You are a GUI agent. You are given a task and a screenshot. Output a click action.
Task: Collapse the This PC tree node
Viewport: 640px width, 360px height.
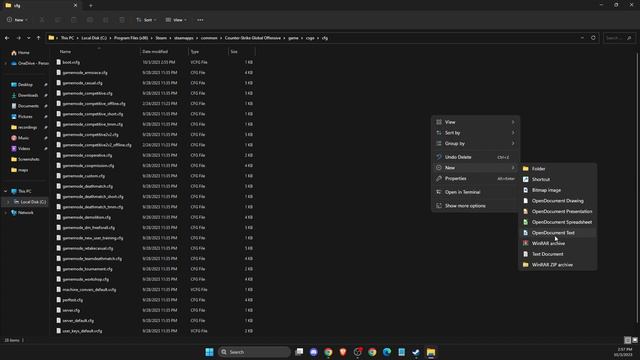[6, 191]
